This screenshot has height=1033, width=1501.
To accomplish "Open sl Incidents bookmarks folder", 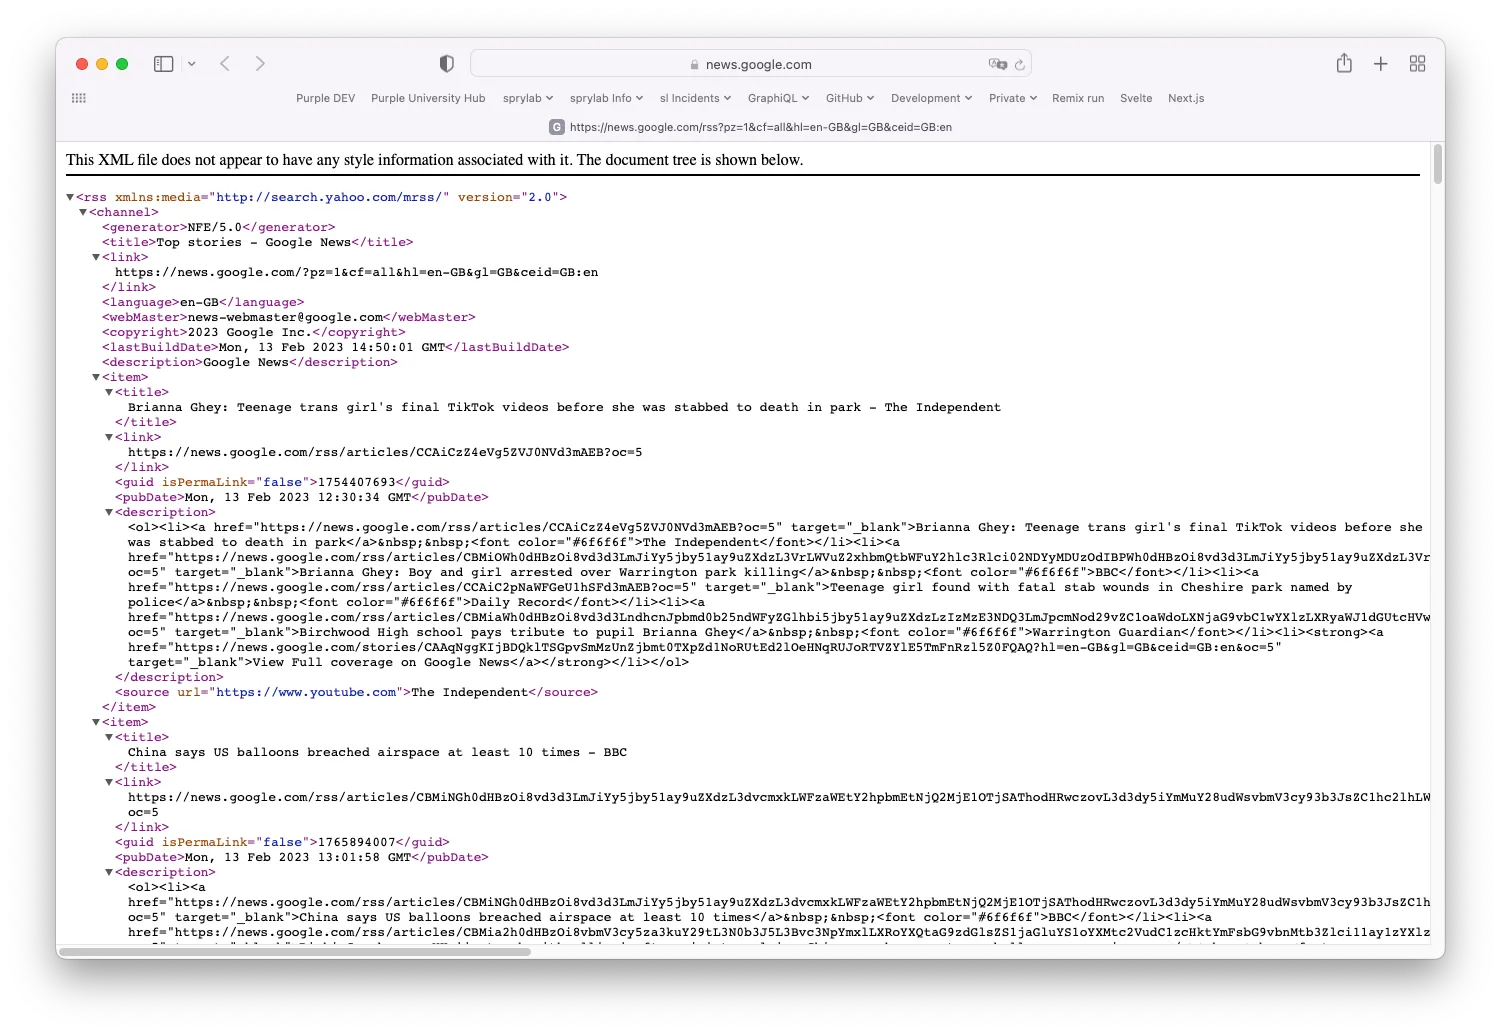I will click(x=696, y=98).
